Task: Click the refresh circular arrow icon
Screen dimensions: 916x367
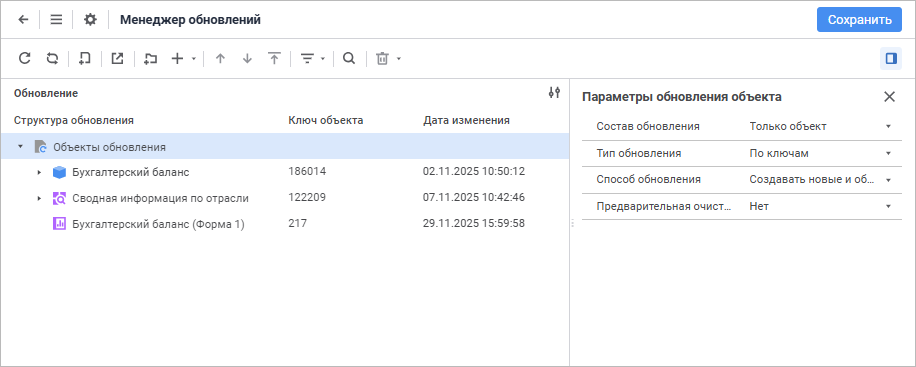Action: pyautogui.click(x=24, y=58)
